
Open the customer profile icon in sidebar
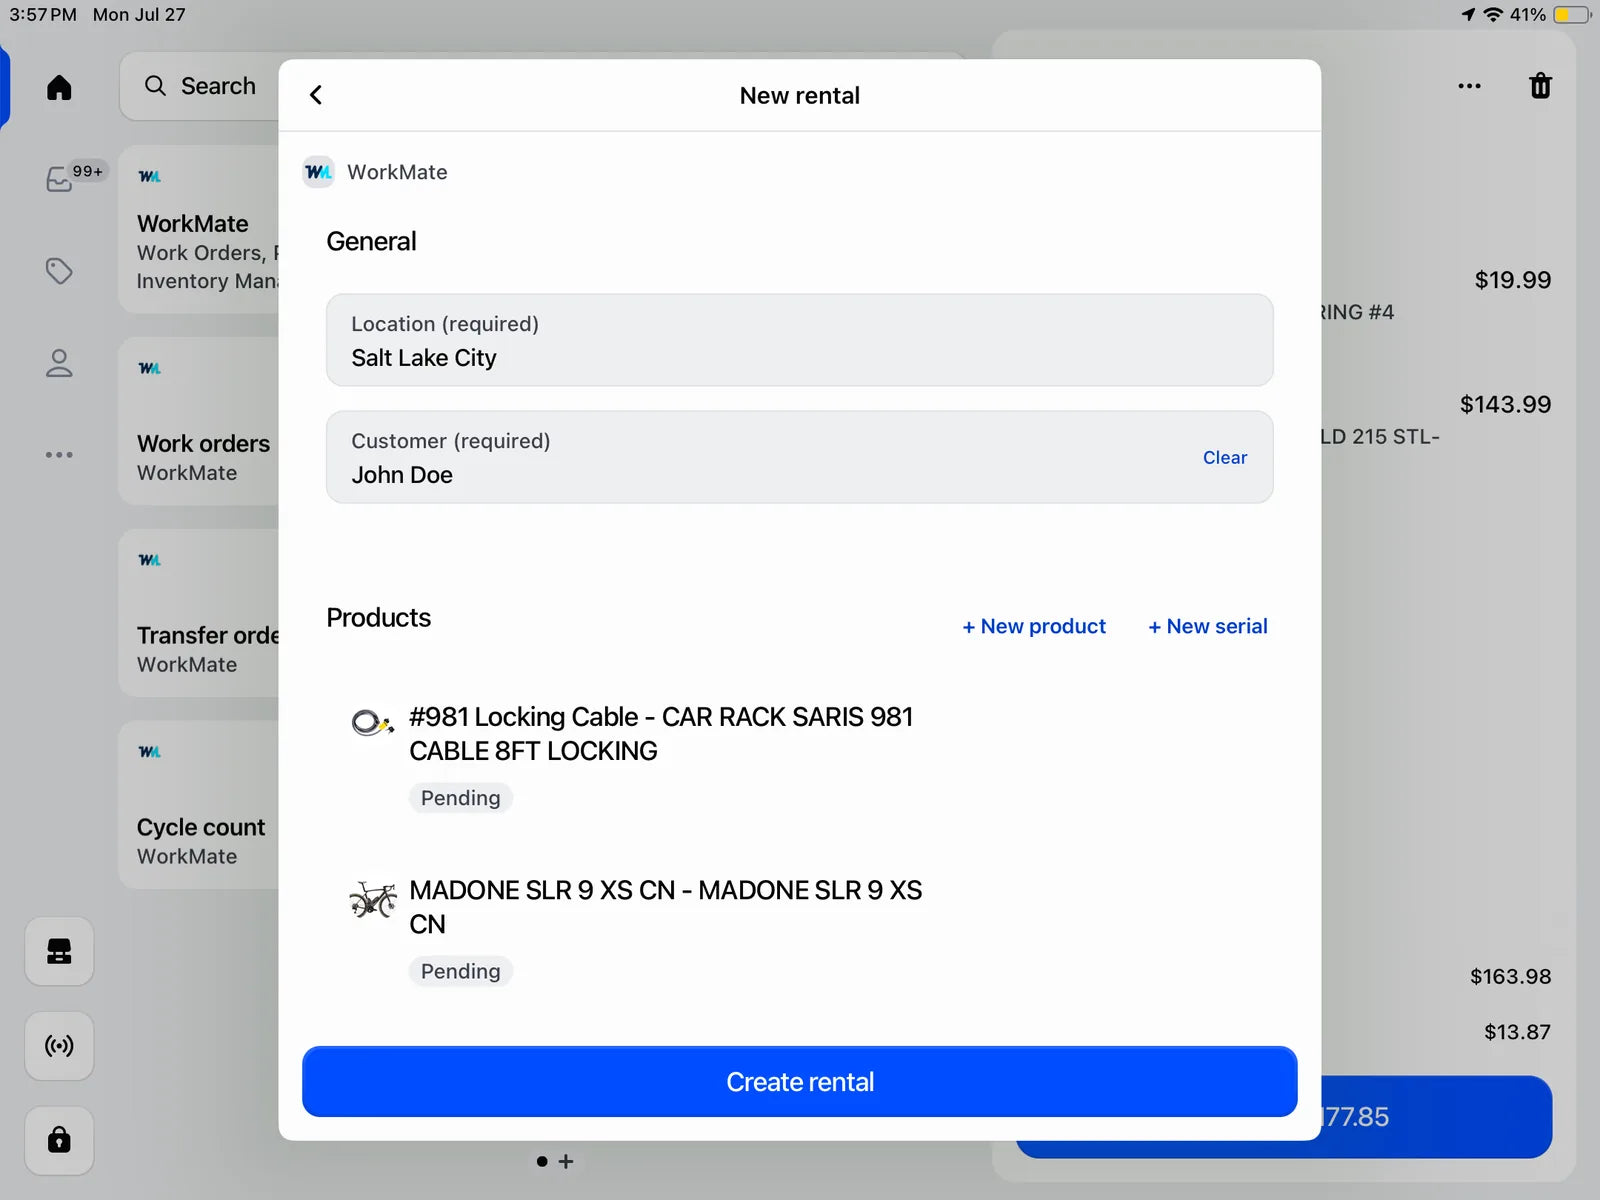point(59,363)
